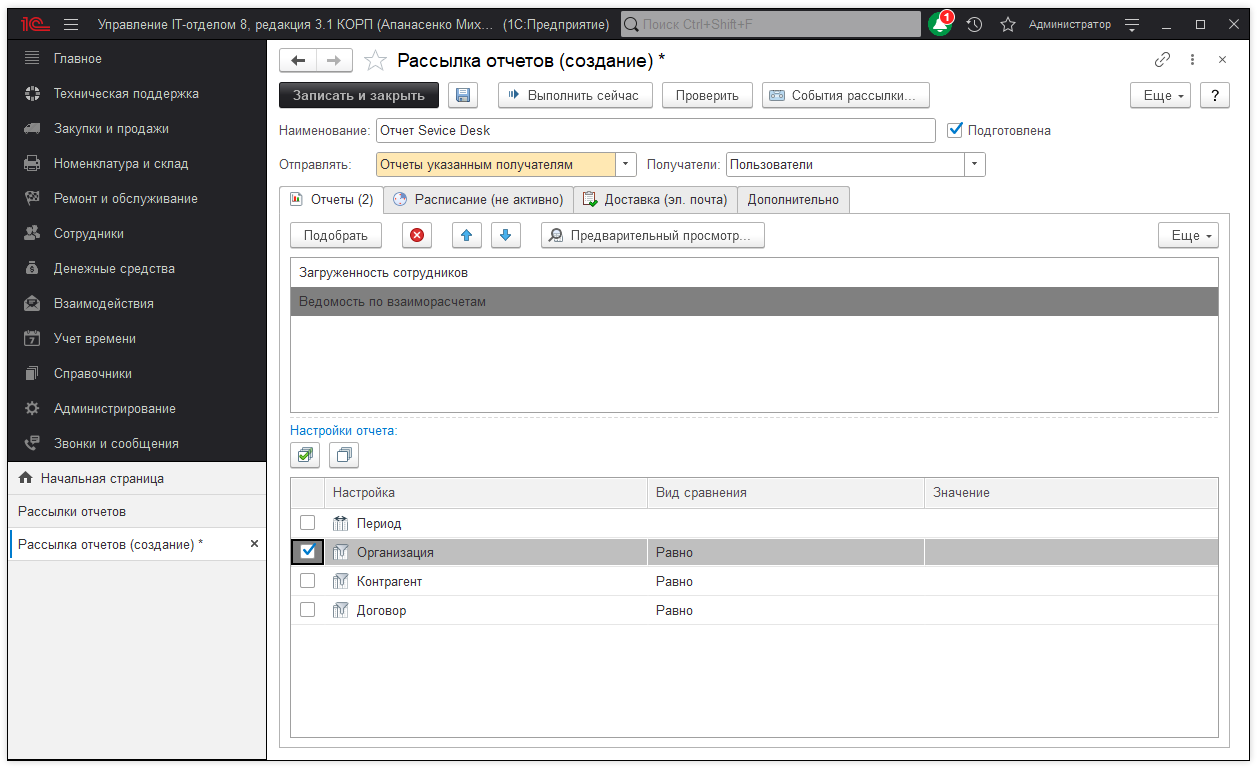Click the check all settings icon
This screenshot has width=1257, height=768.
point(305,455)
